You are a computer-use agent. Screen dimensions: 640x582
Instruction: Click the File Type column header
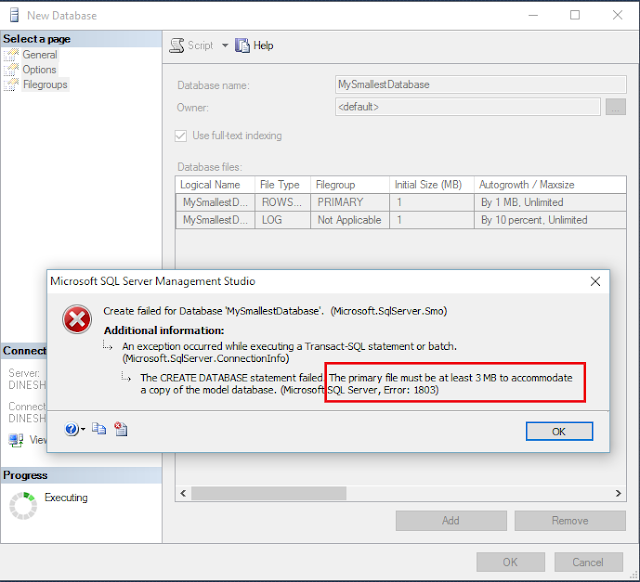[x=282, y=184]
